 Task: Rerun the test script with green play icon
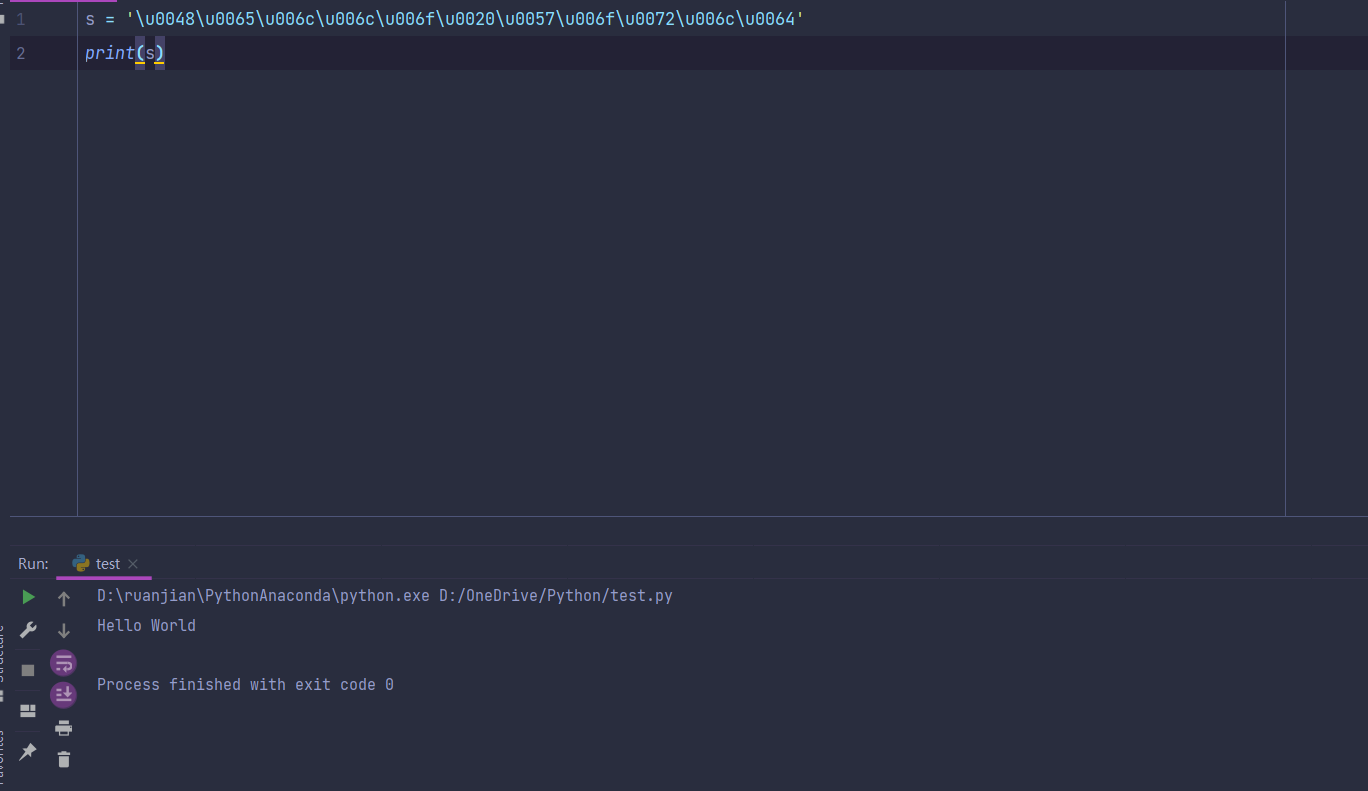point(28,597)
